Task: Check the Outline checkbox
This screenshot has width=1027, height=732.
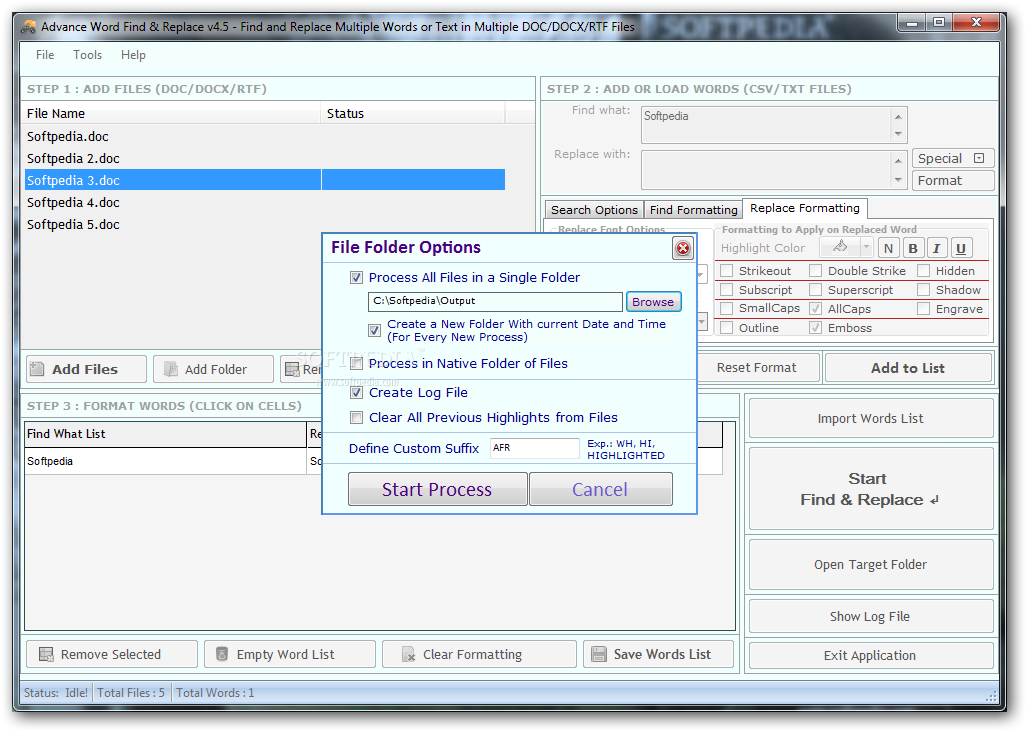Action: [726, 328]
